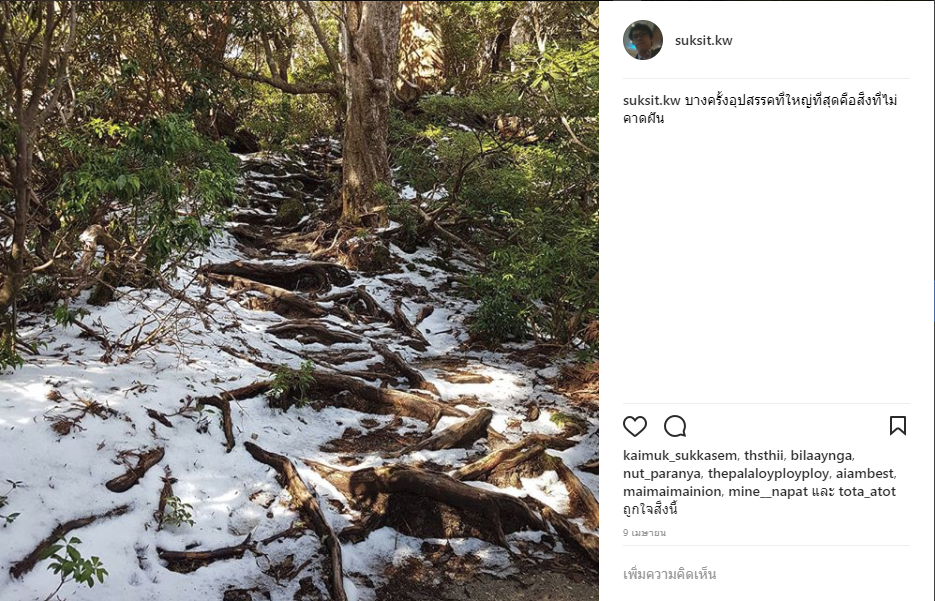Open thepalaloyployploy liker profile
Screen dimensions: 935x601
tap(769, 473)
